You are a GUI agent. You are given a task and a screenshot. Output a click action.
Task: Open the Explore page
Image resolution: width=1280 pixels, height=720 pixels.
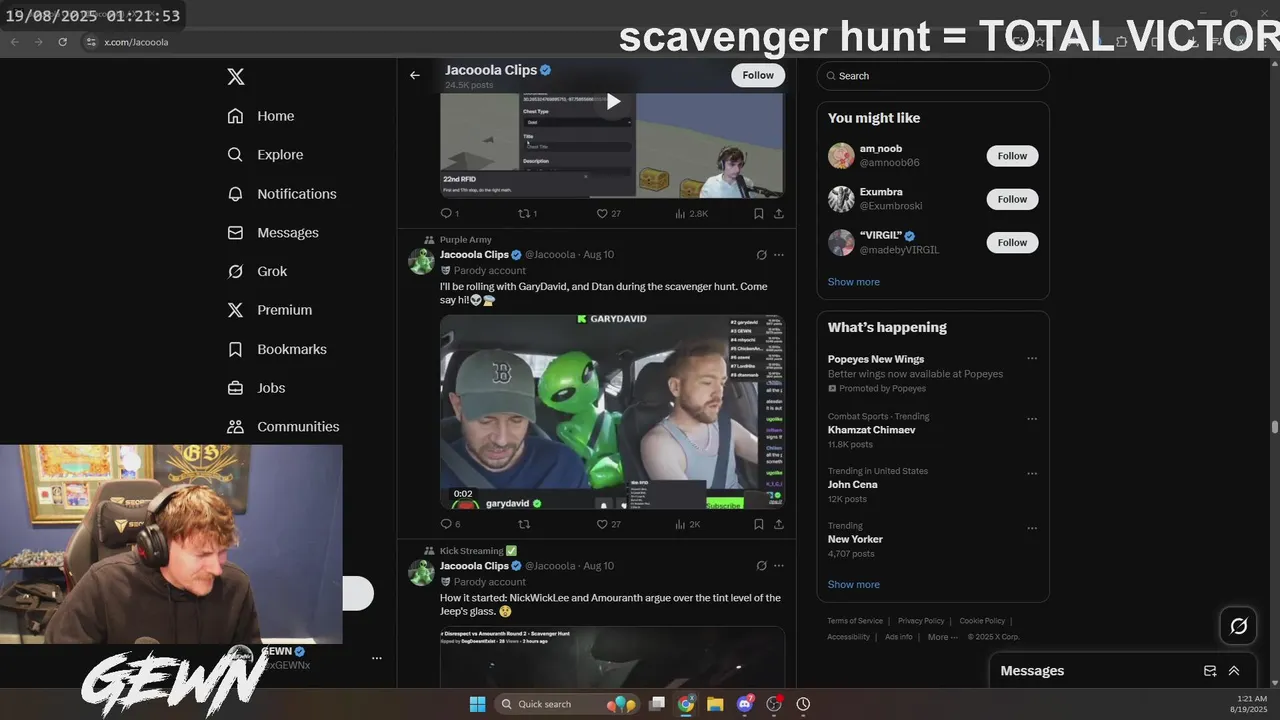[265, 155]
